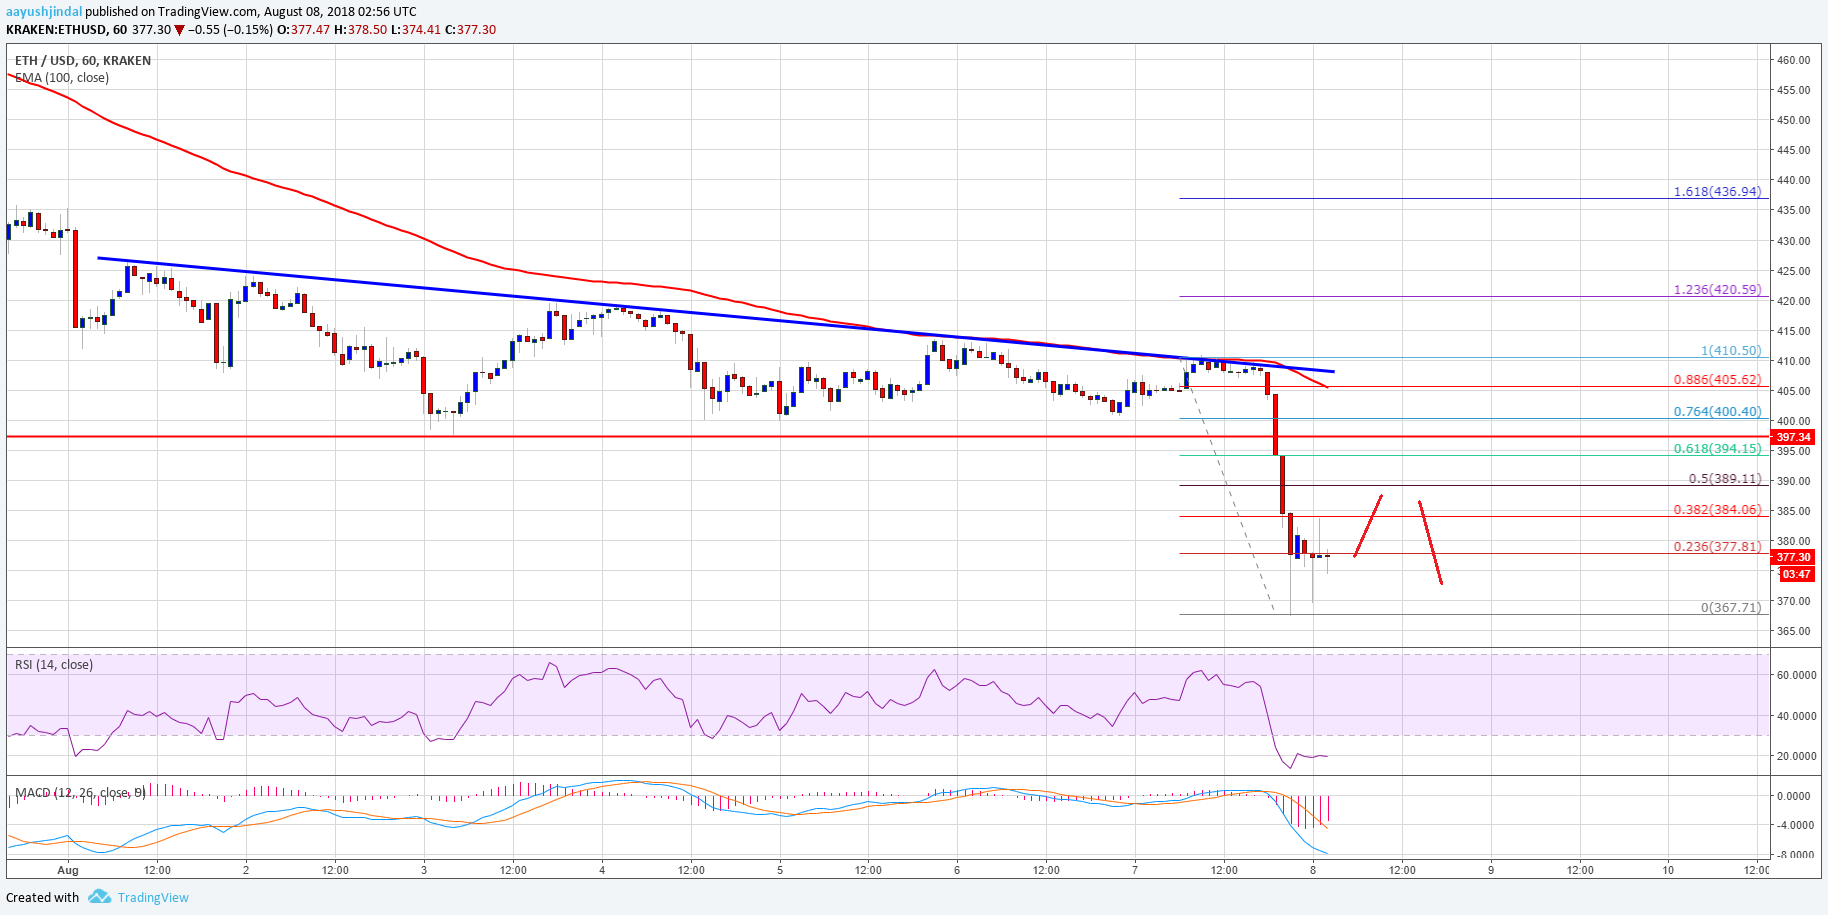Click the 0.886(405.62) Fibonacci level label

(x=1717, y=380)
